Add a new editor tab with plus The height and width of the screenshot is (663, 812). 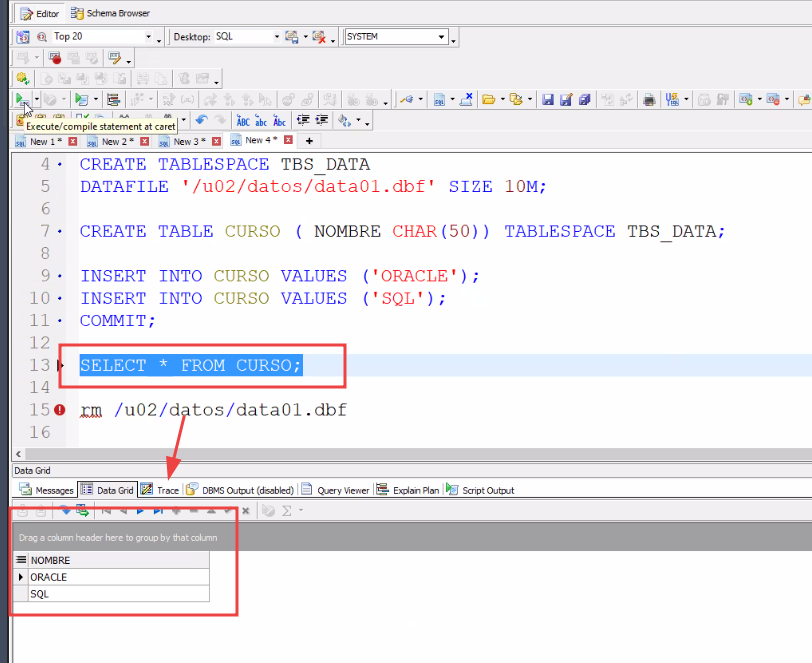(x=309, y=141)
